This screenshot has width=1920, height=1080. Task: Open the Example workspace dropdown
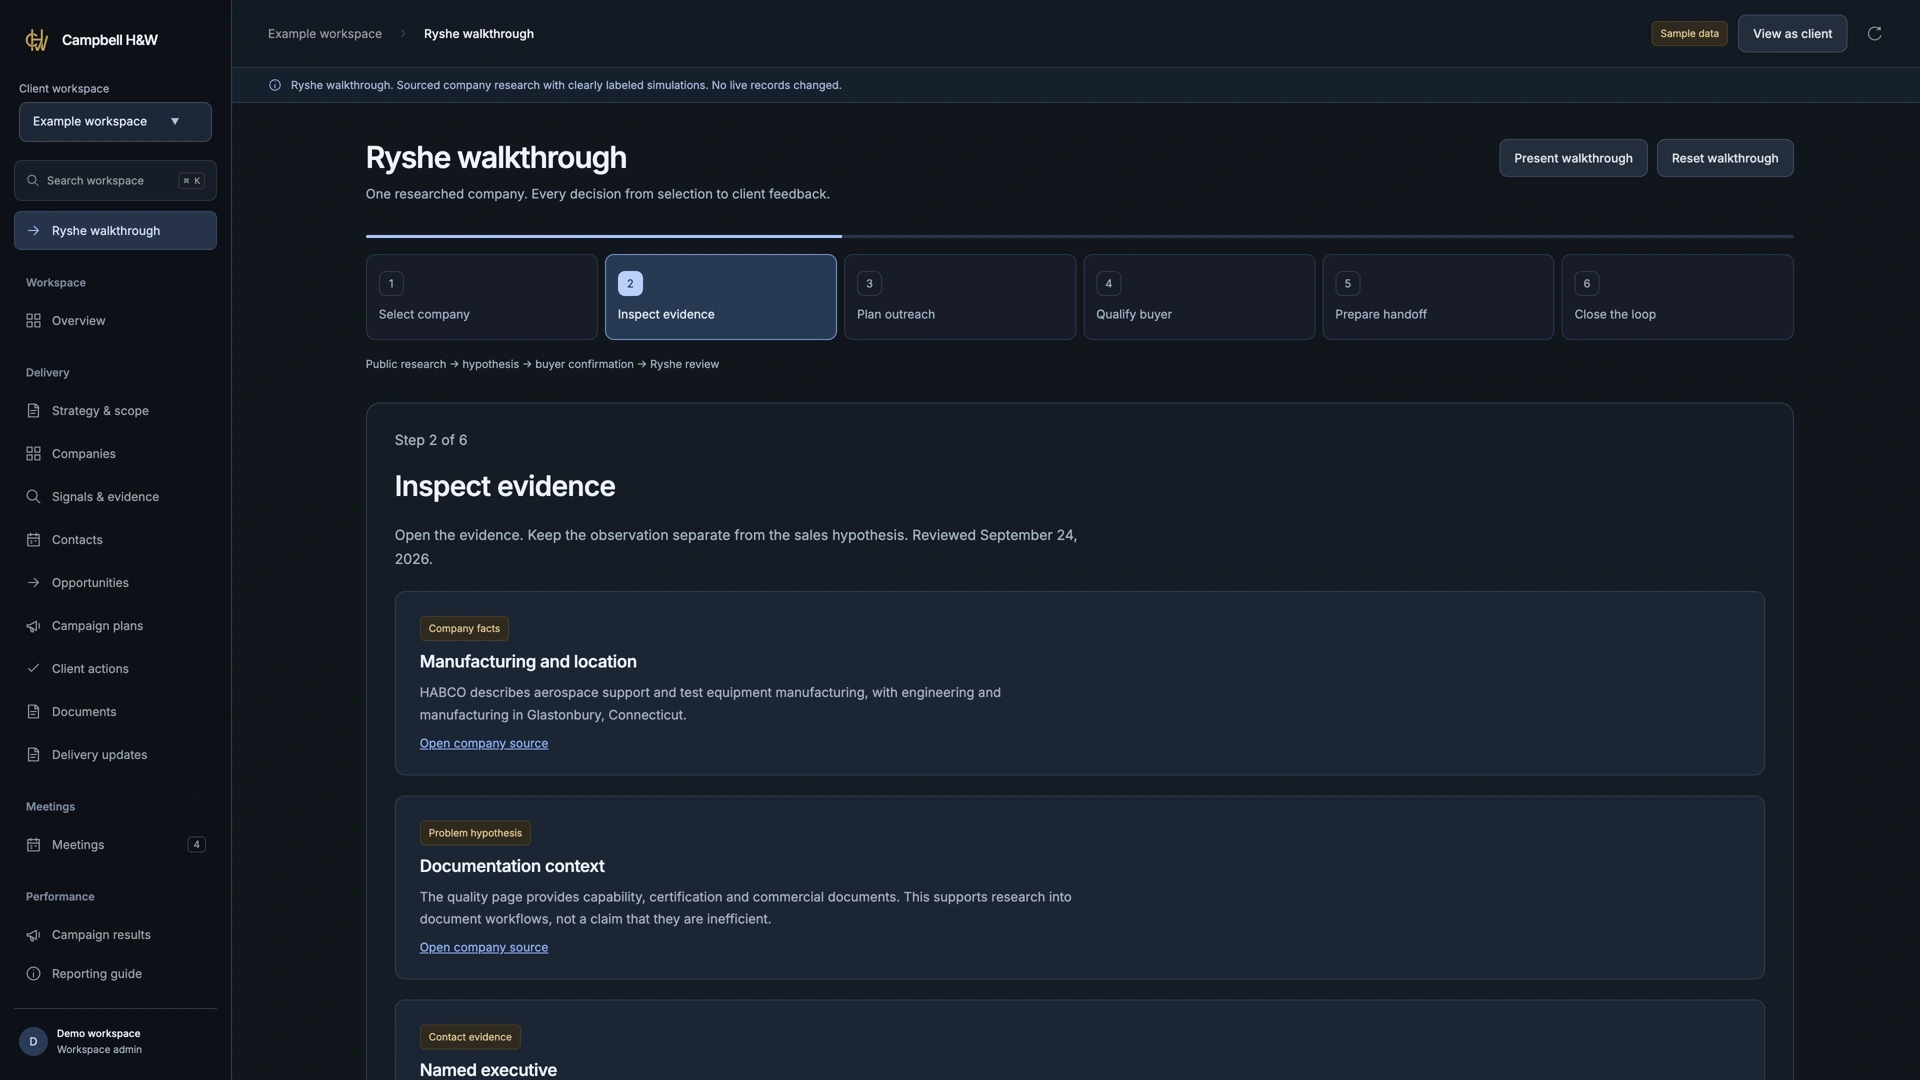point(115,122)
